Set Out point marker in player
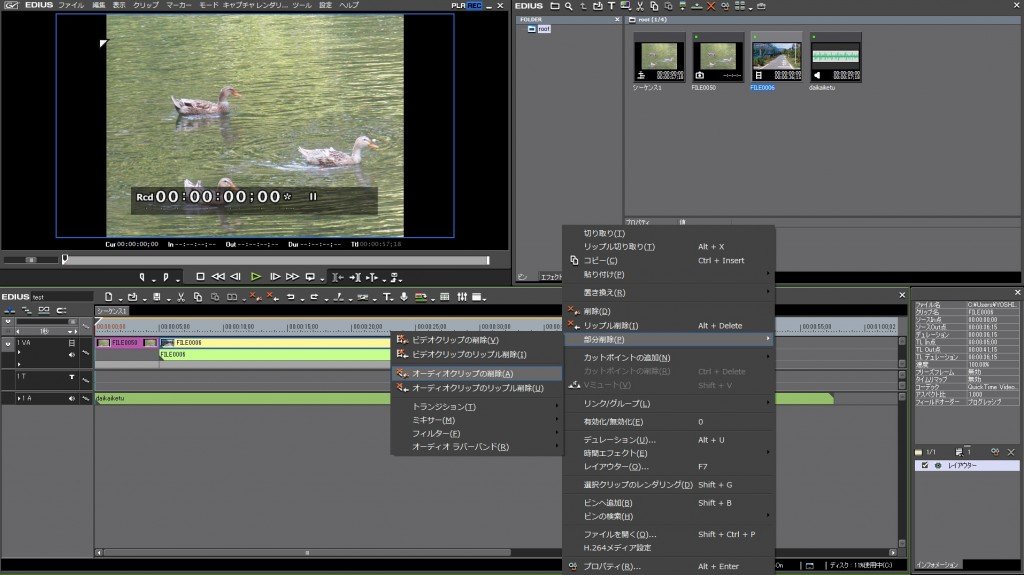 tap(166, 277)
